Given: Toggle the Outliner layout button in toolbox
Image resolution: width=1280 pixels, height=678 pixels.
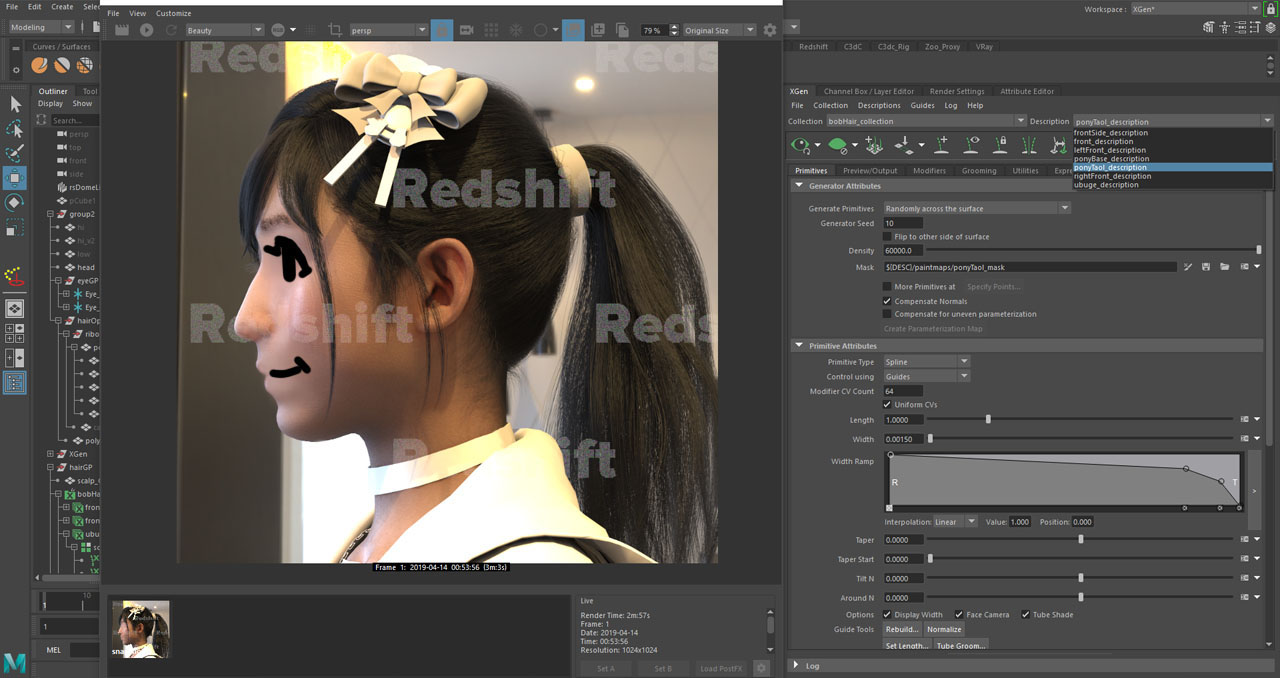Looking at the screenshot, I should pos(15,382).
